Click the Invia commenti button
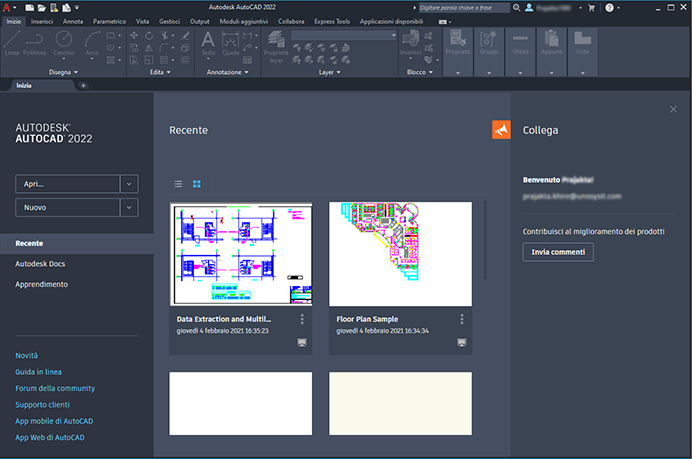This screenshot has height=459, width=692. 558,252
